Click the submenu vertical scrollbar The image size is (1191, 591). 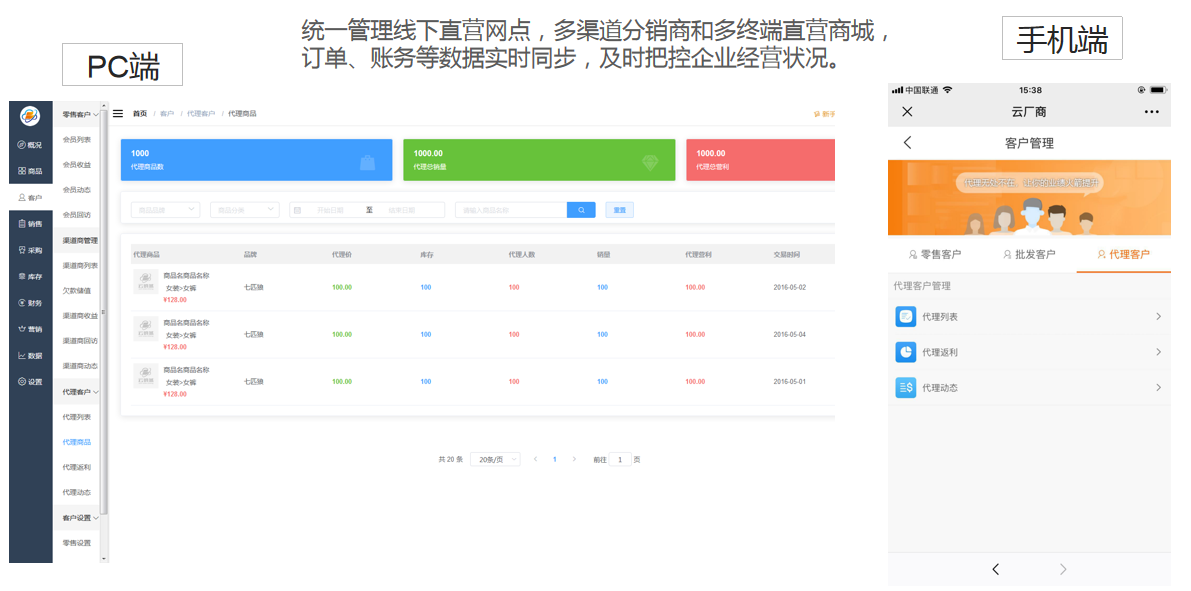point(104,313)
